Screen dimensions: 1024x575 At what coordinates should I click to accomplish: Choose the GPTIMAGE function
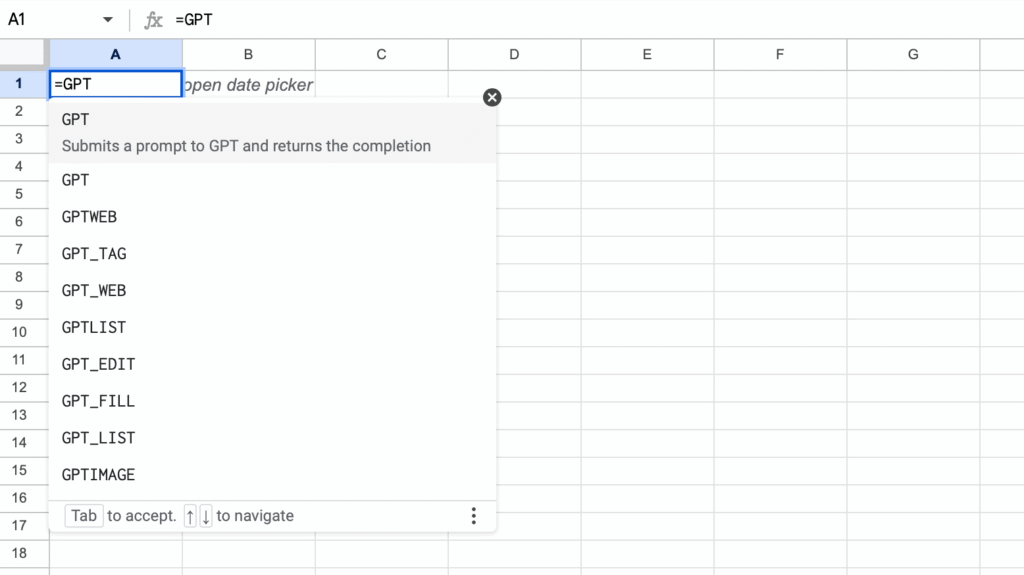coord(272,475)
